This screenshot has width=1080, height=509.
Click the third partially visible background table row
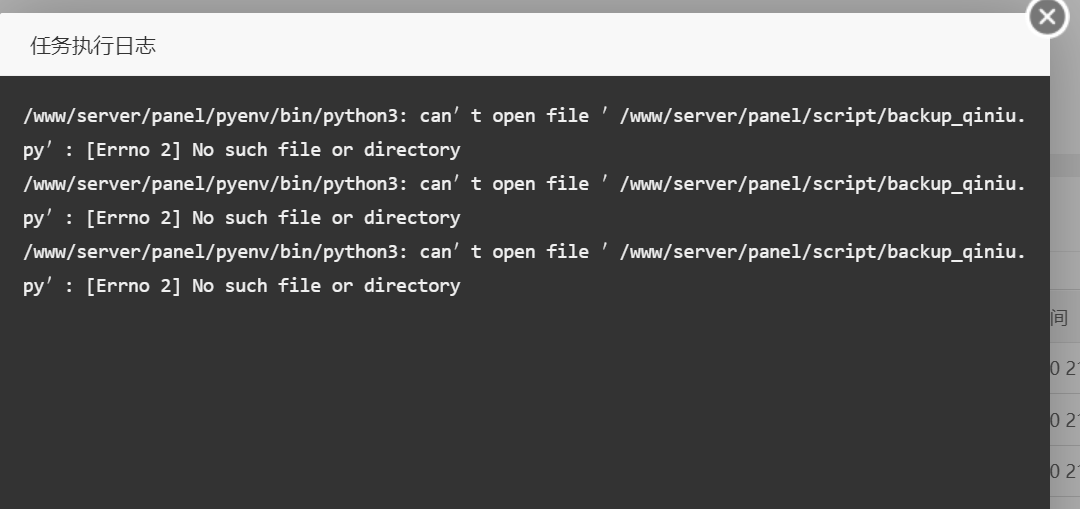(1065, 470)
